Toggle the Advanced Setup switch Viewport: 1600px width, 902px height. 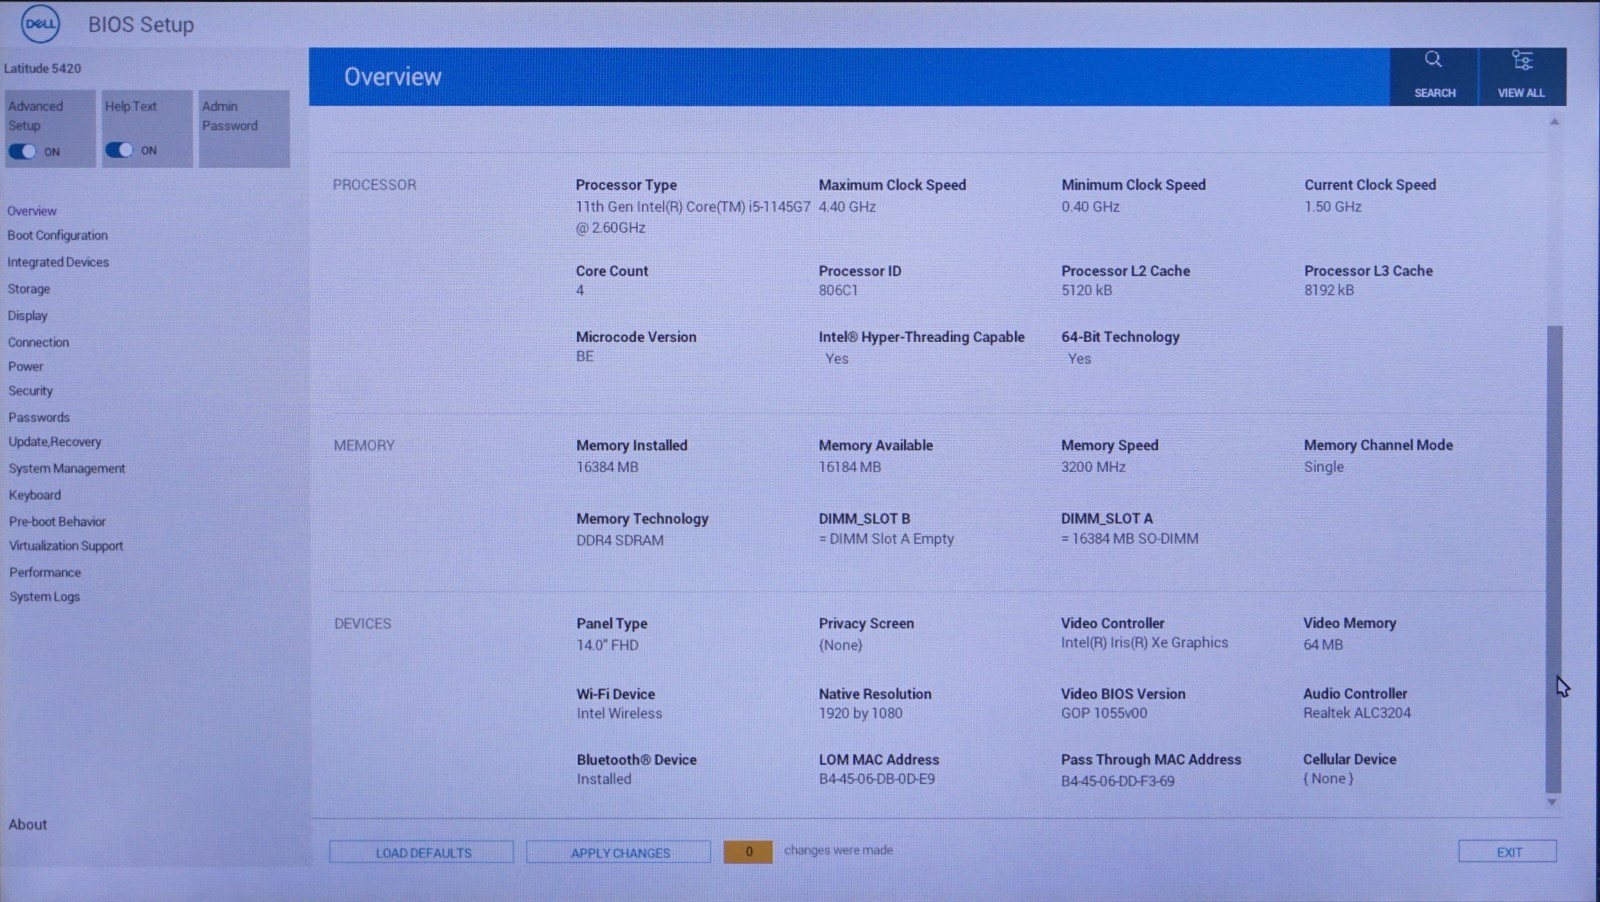22,151
